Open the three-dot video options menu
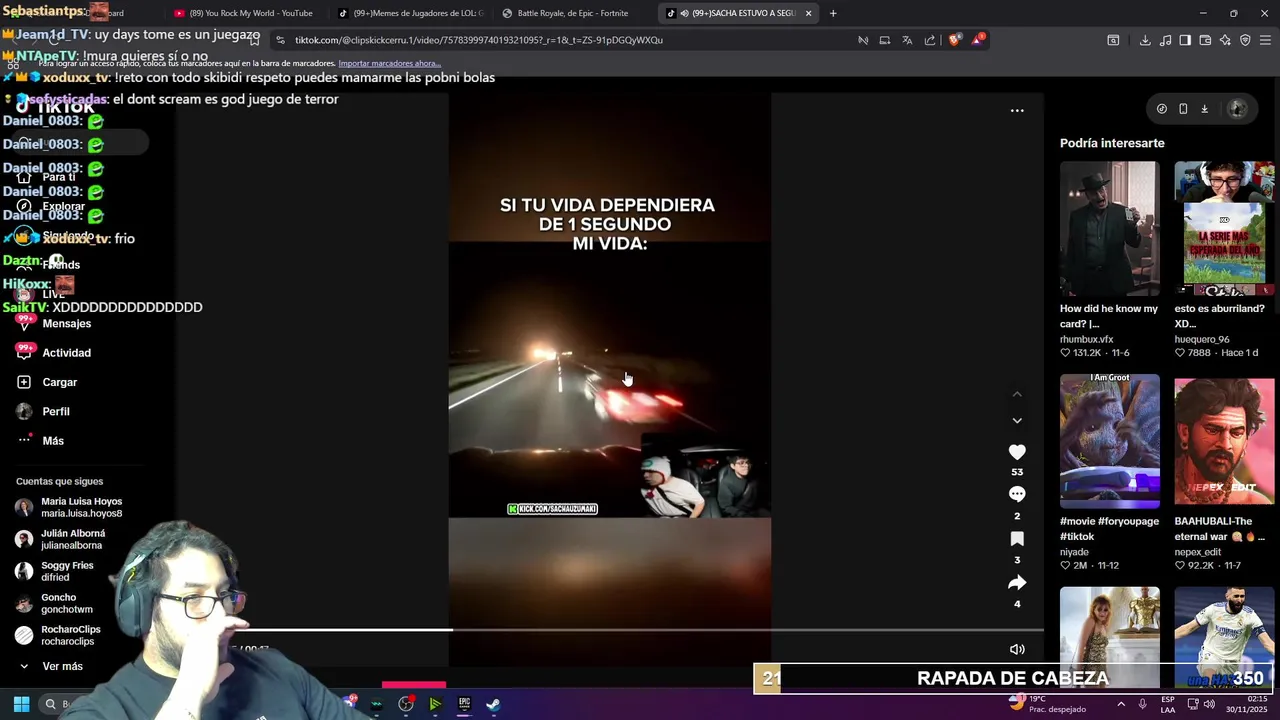This screenshot has width=1280, height=720. pyautogui.click(x=1017, y=110)
